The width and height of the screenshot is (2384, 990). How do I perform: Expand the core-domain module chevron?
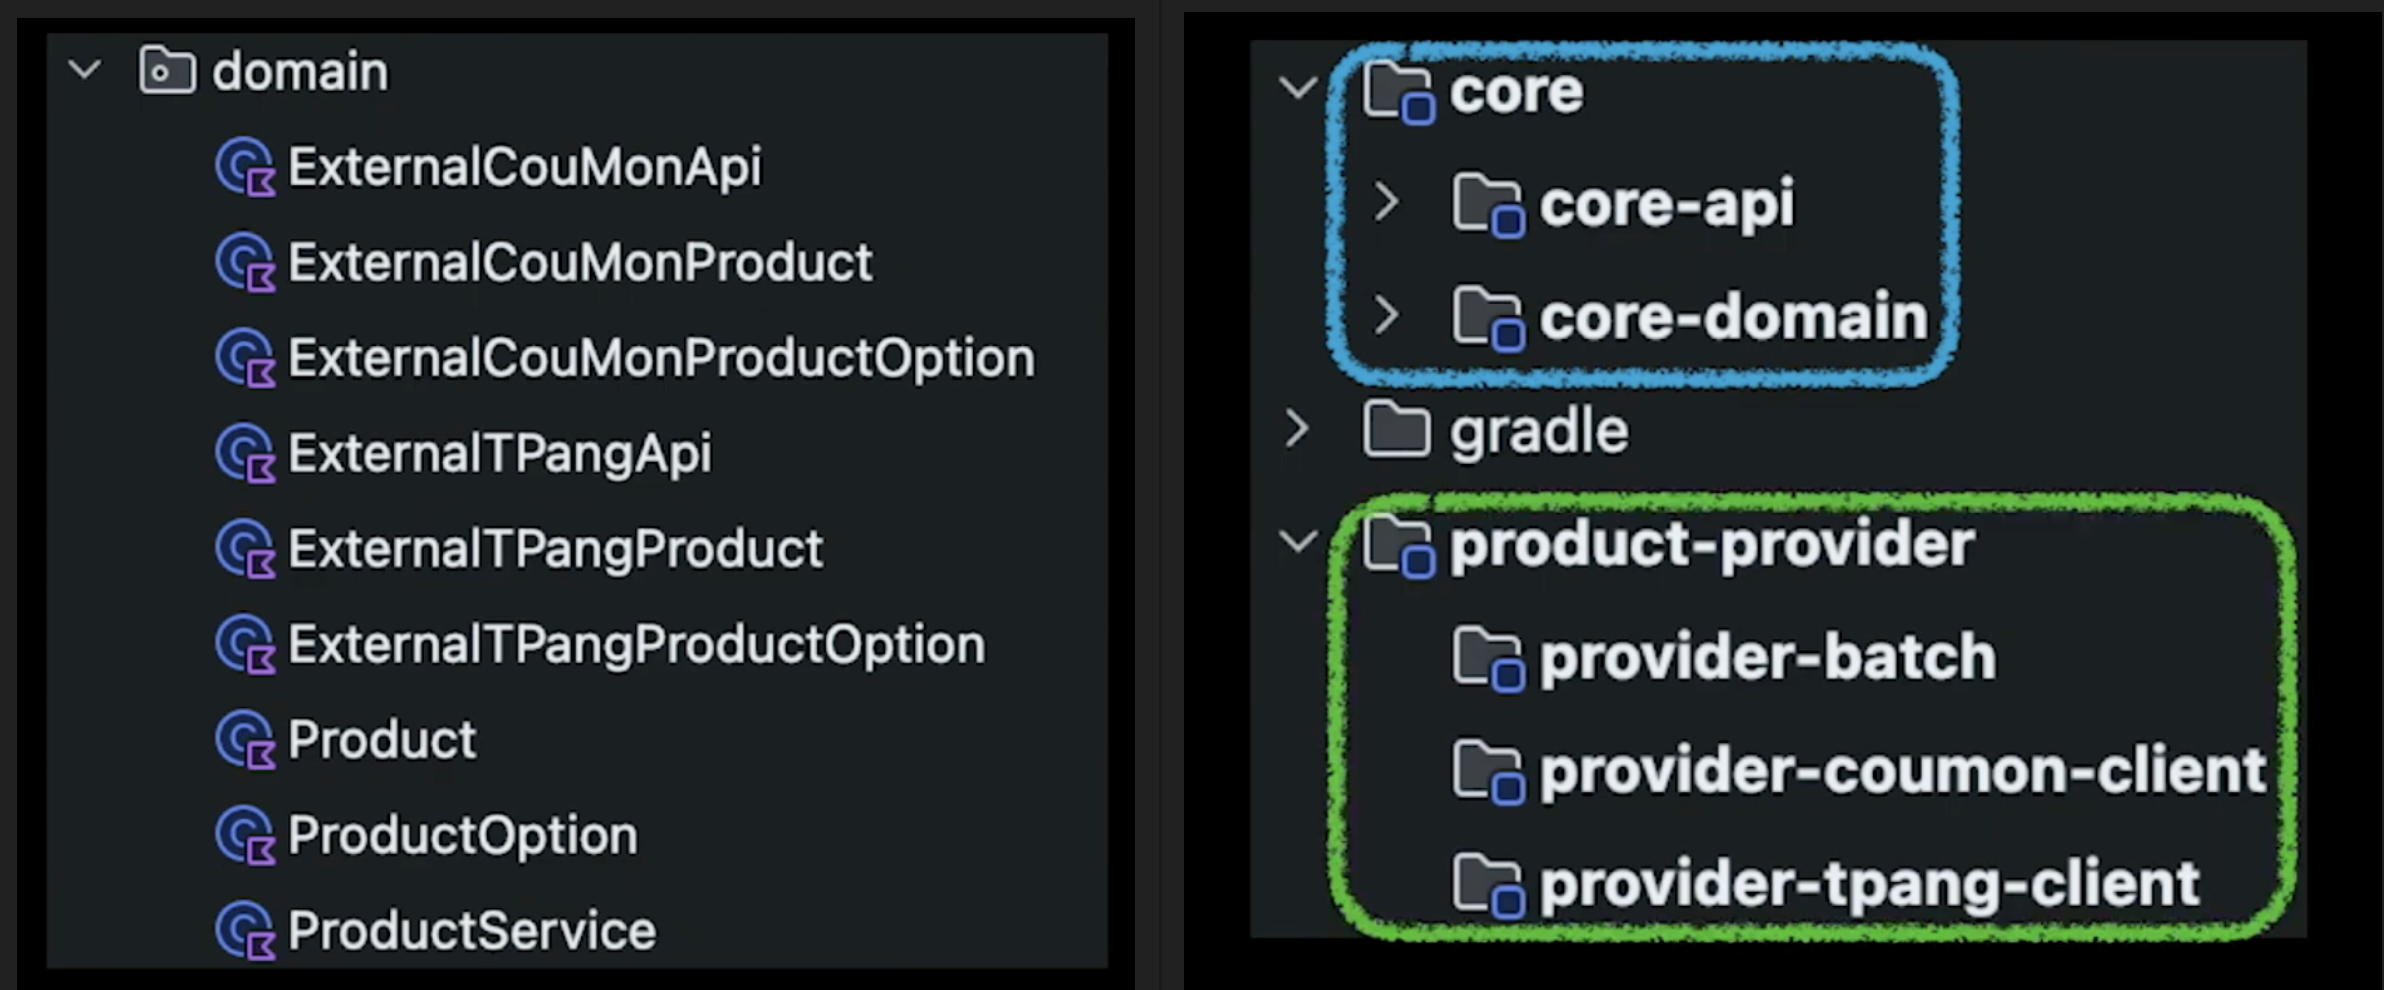click(1387, 316)
